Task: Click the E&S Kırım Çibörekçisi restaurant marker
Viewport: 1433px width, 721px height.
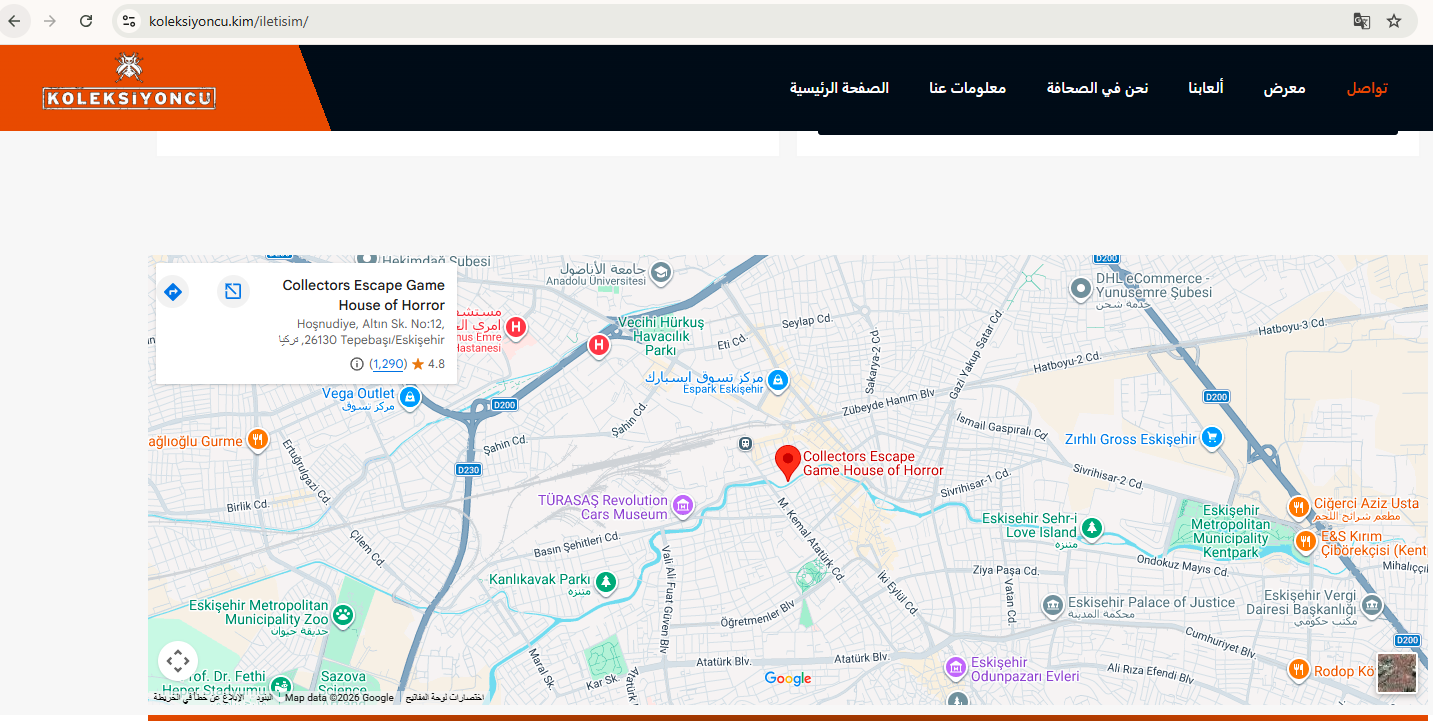Action: click(x=1305, y=541)
